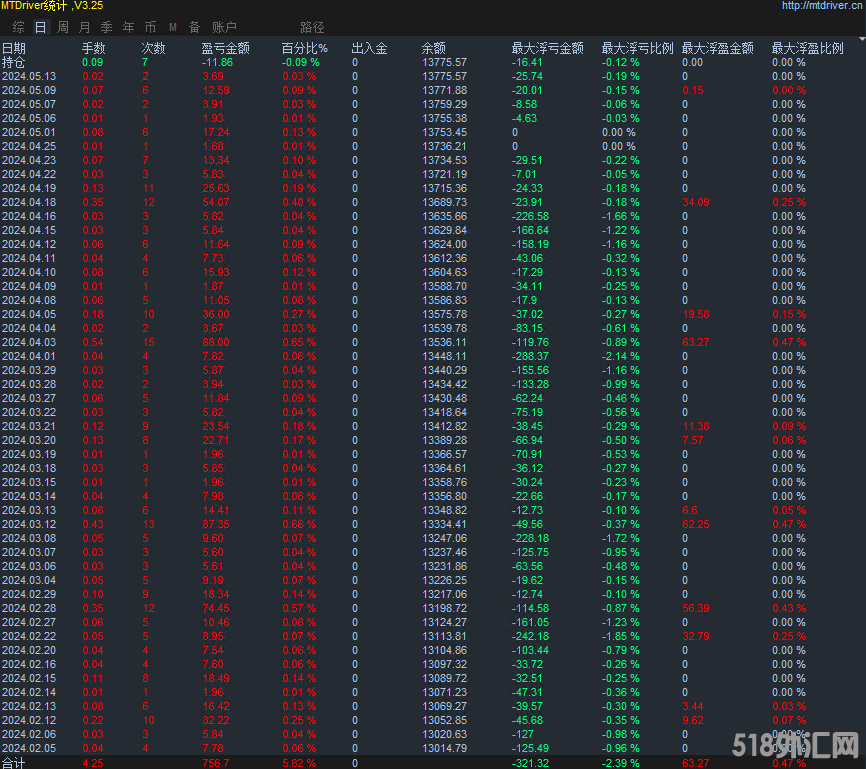Click the M tab
866x769 pixels.
point(173,27)
